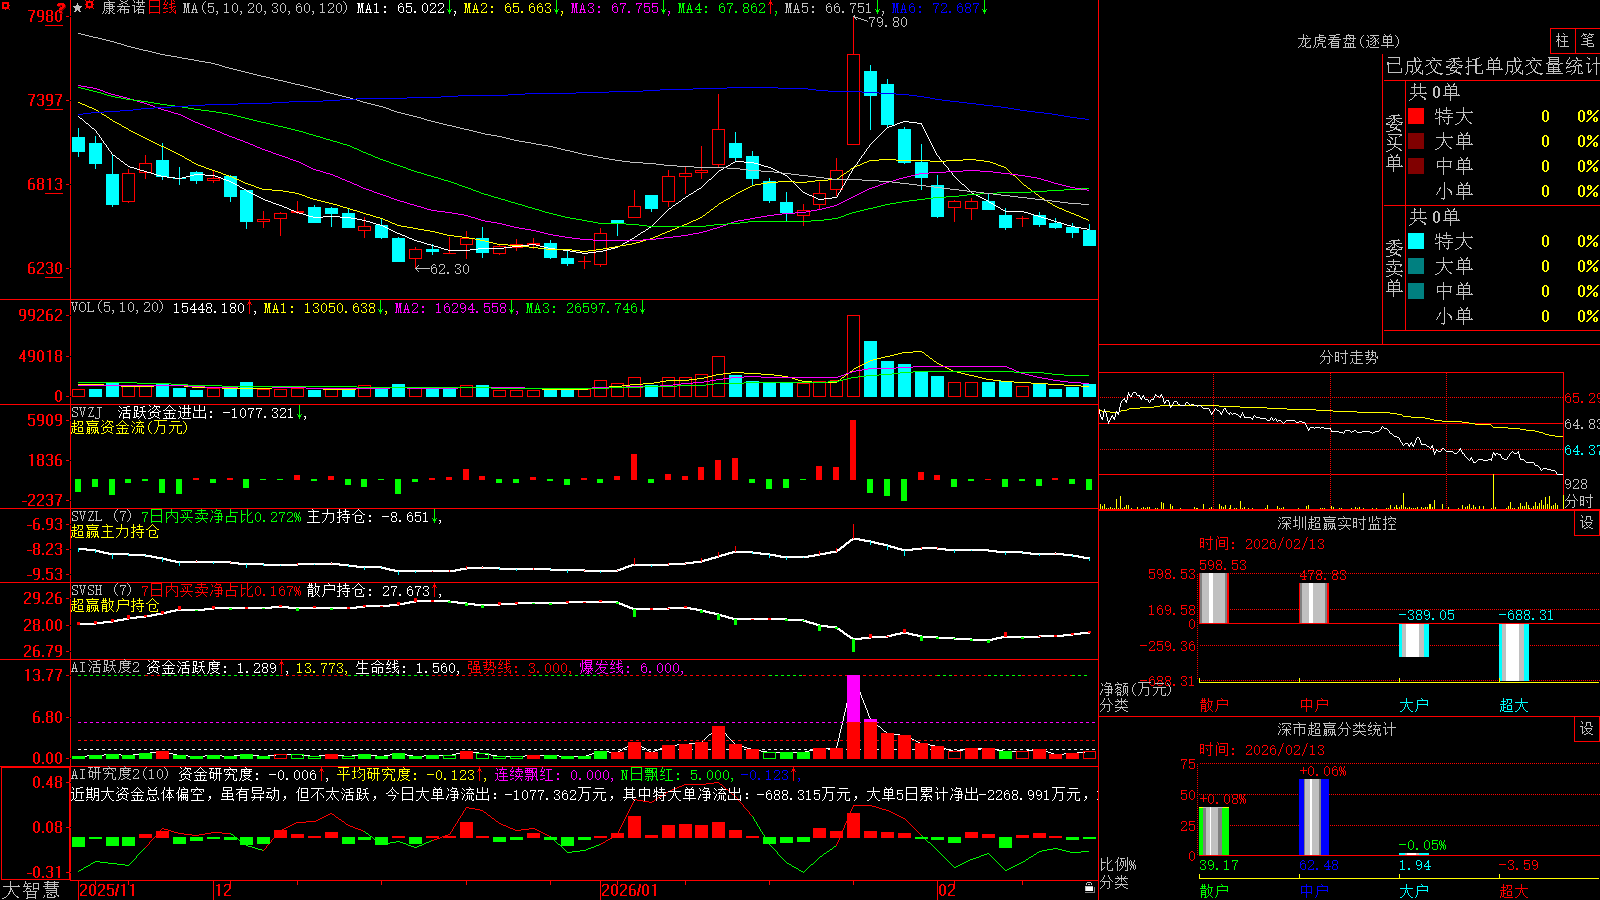Click the dark red 中单 buy-order swatch
This screenshot has height=900, width=1600.
coord(1416,166)
